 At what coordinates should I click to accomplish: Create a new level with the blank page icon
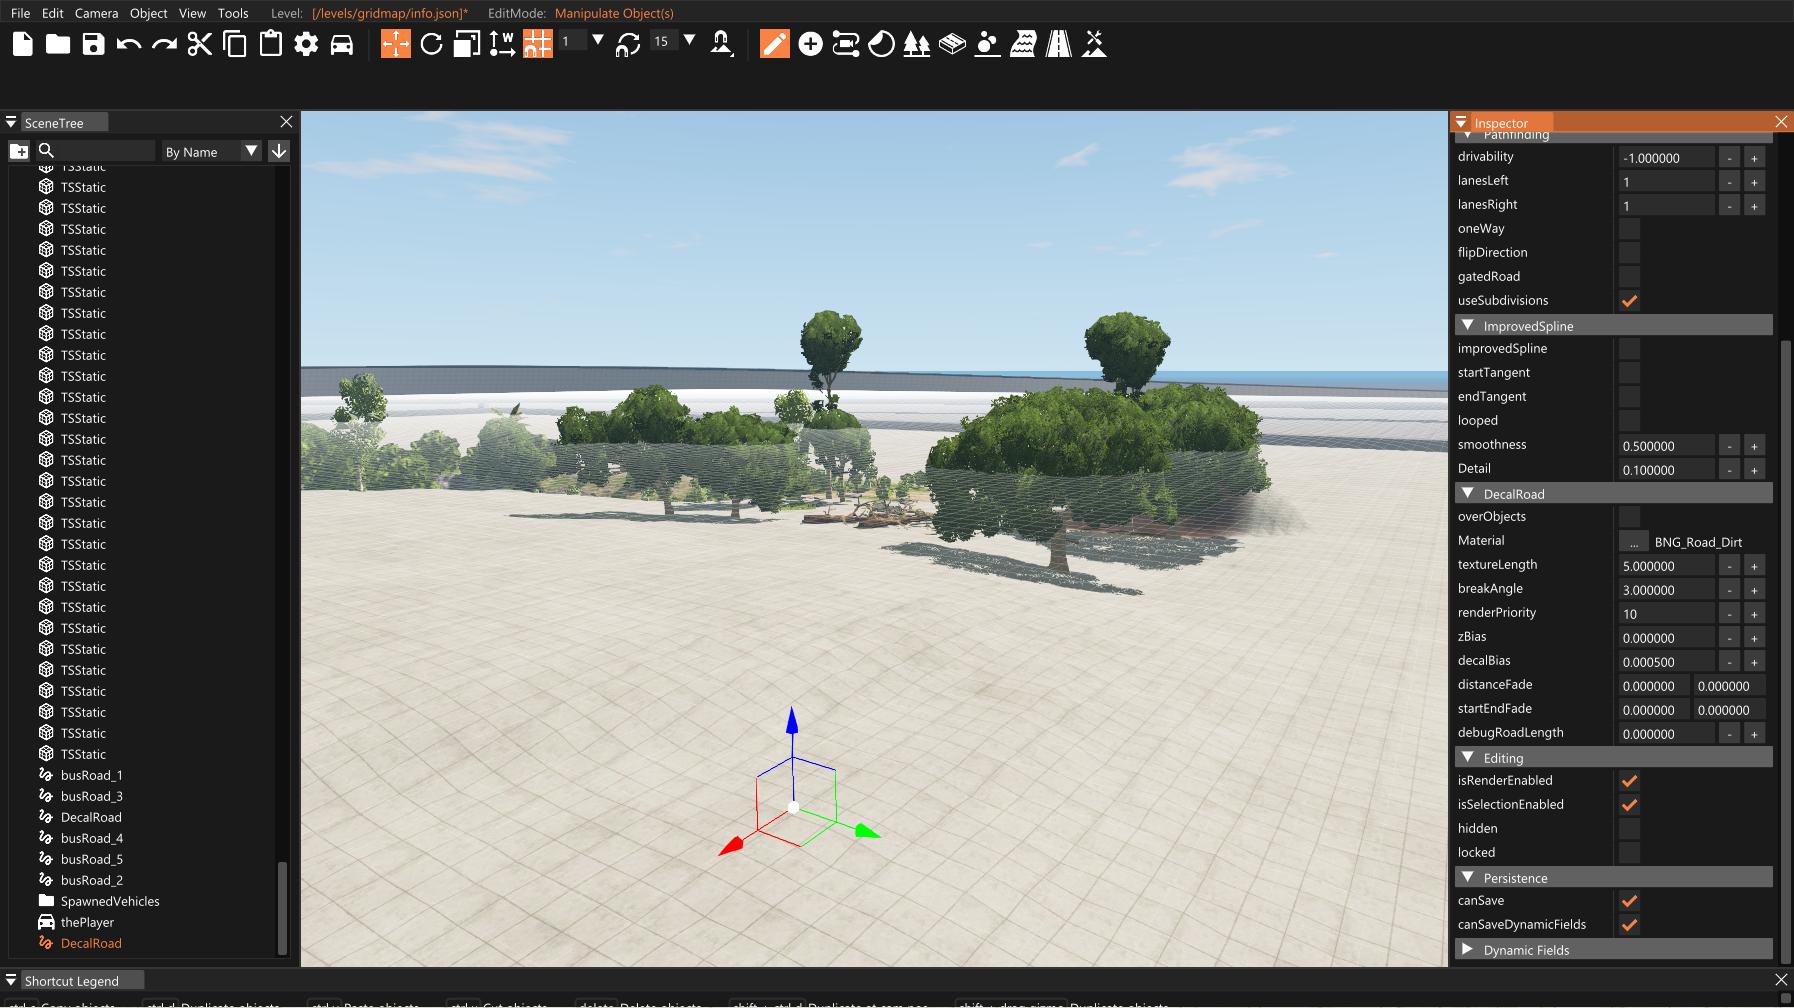click(23, 44)
